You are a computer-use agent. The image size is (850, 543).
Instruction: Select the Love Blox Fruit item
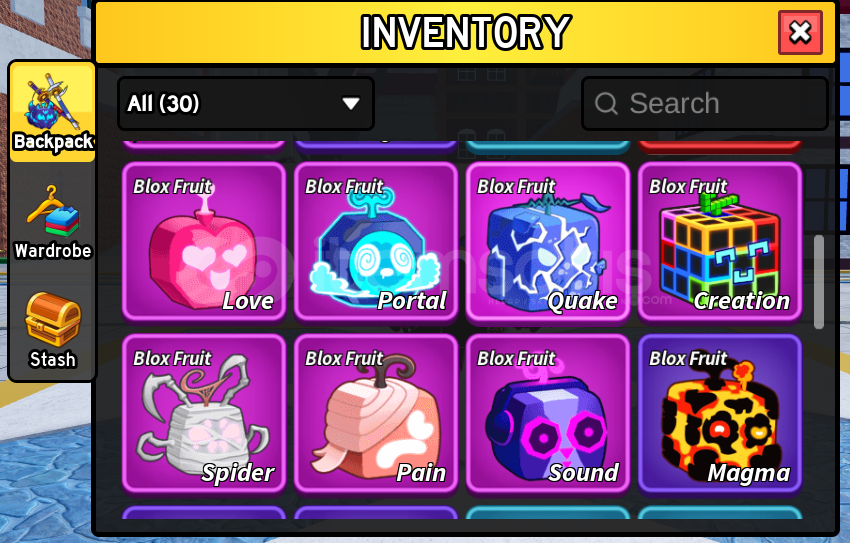coord(204,242)
